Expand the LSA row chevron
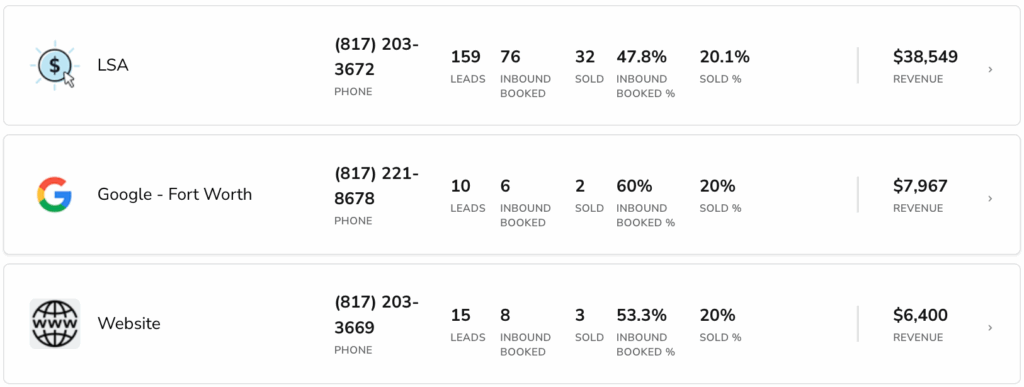The image size is (1024, 387). tap(990, 69)
